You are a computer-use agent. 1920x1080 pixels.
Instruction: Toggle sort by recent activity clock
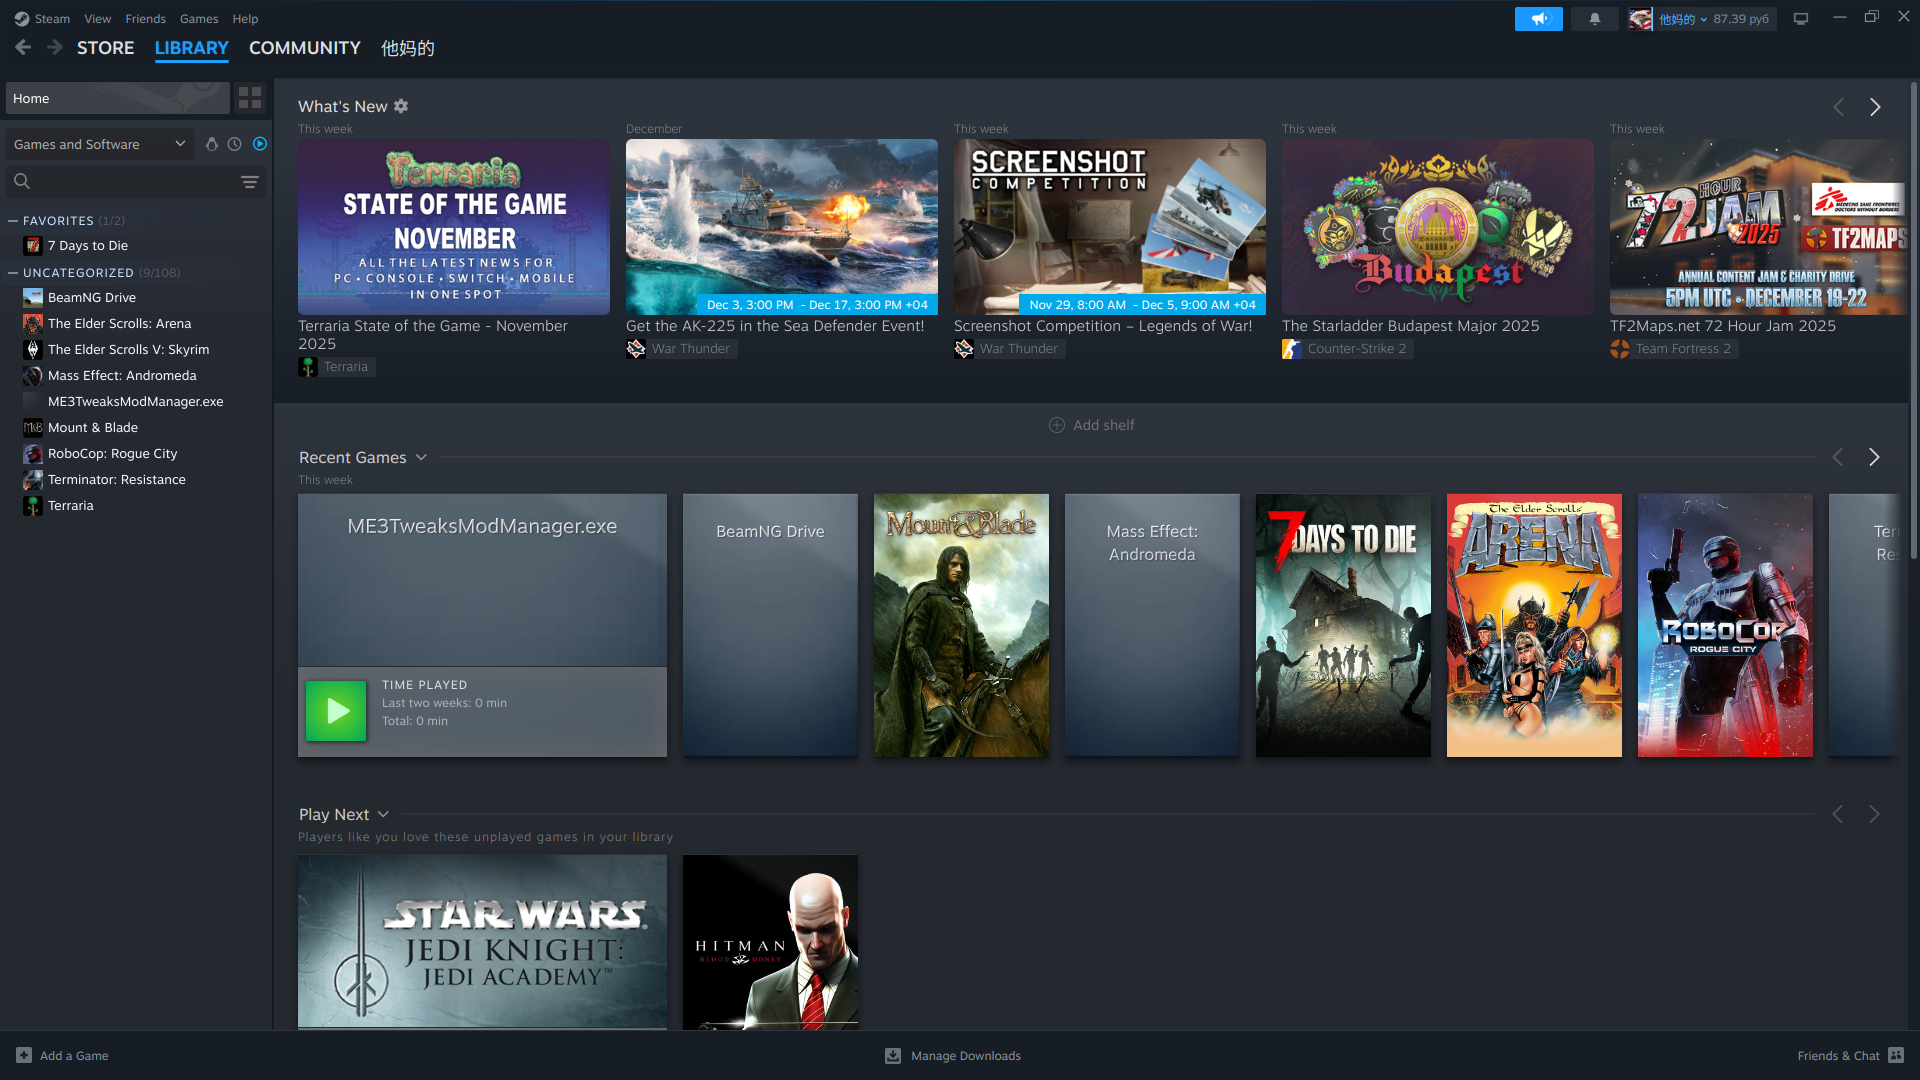235,144
